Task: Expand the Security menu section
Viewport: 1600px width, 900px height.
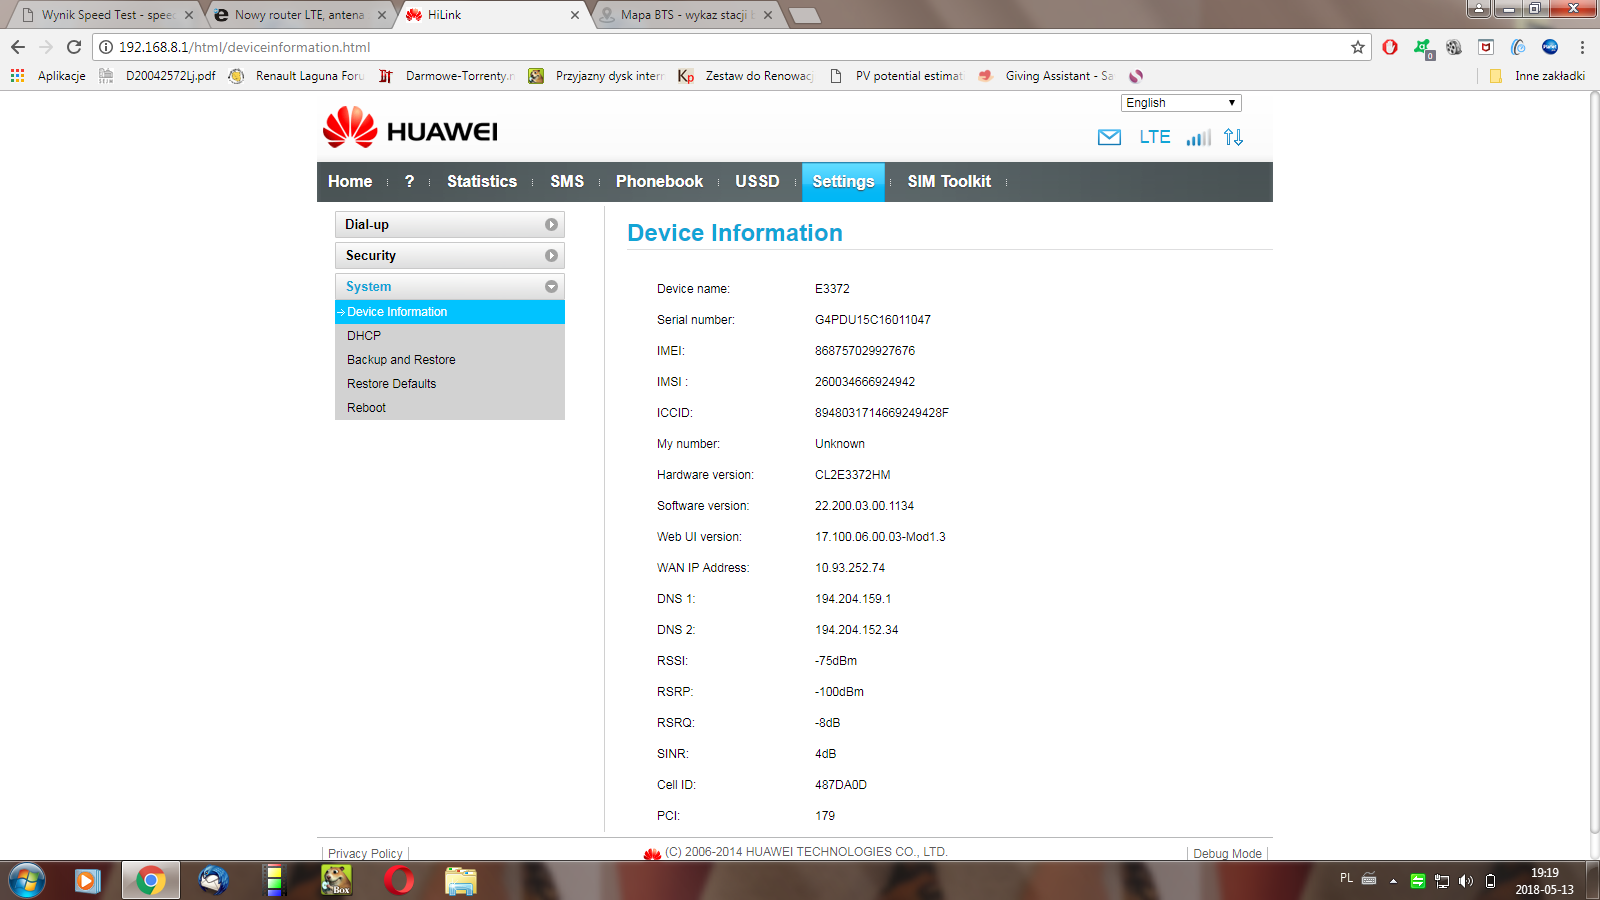Action: (x=450, y=256)
